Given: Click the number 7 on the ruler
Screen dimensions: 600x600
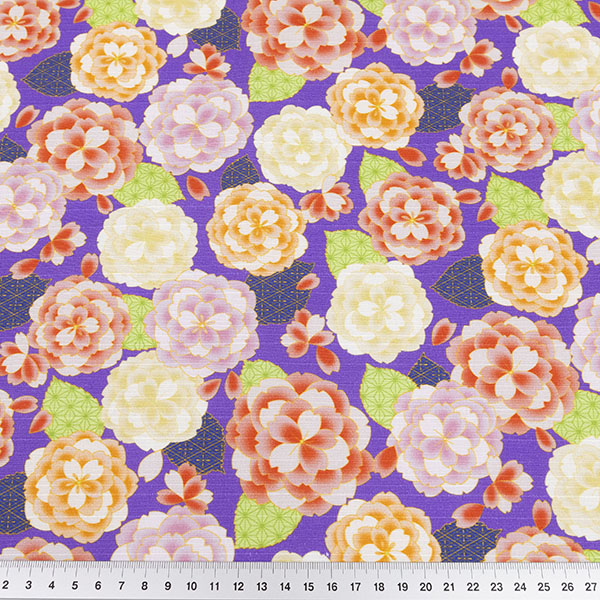Looking at the screenshot, I should pos(121,585).
